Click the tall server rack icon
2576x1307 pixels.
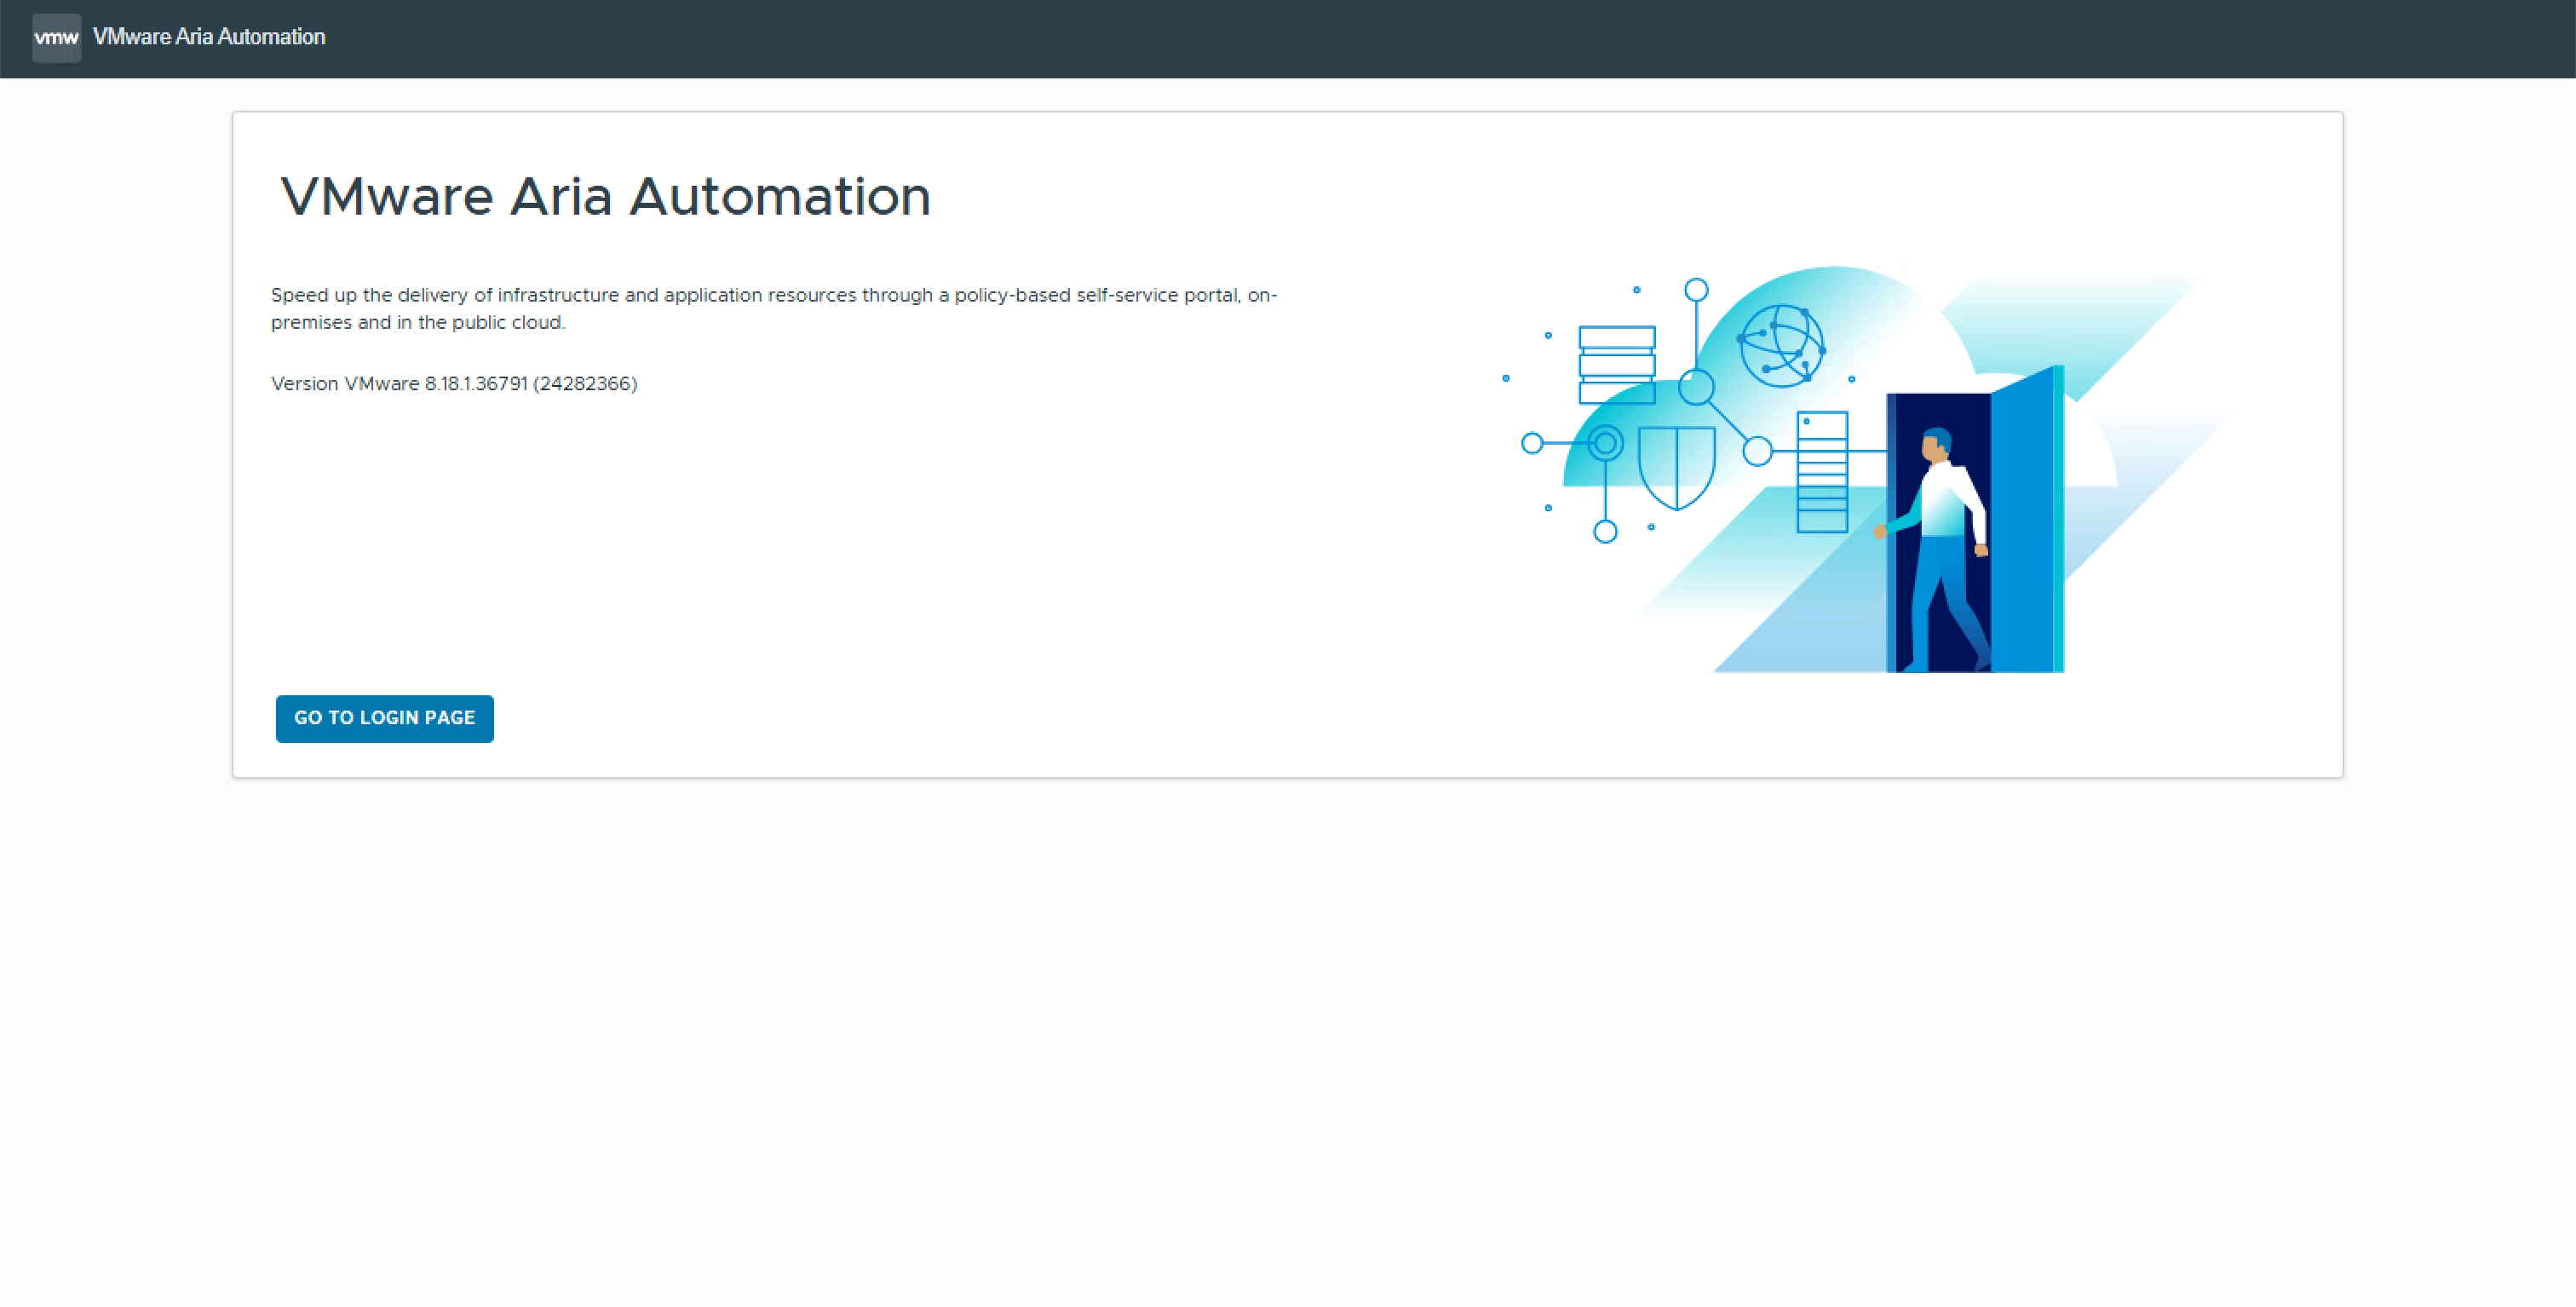tap(1822, 472)
